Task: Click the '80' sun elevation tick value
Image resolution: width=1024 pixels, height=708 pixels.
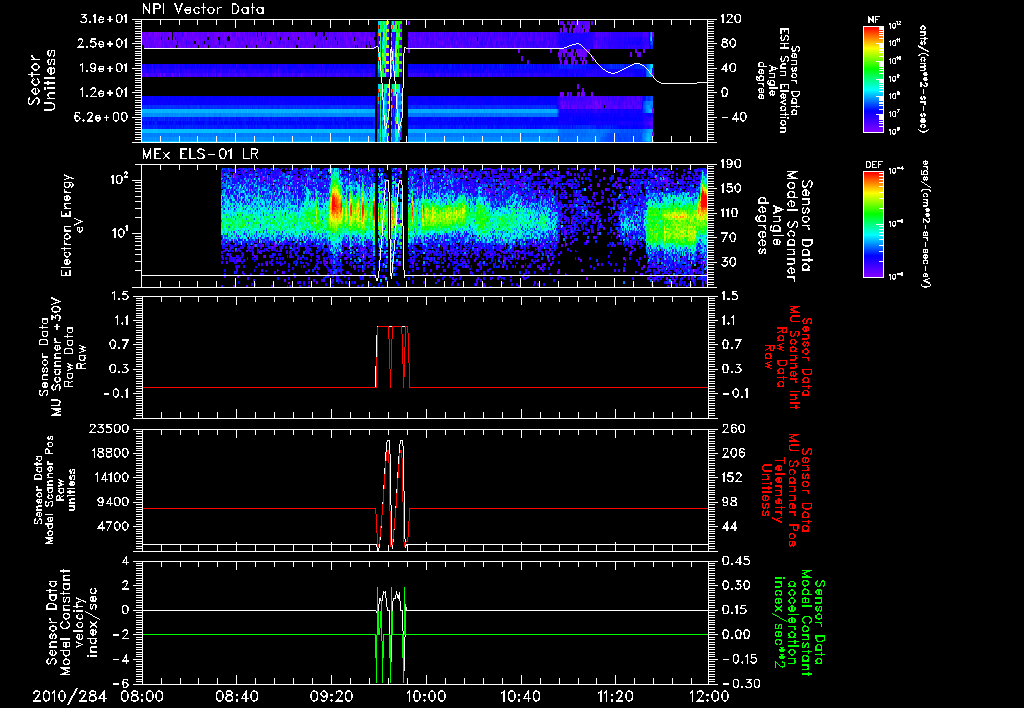Action: coord(727,43)
